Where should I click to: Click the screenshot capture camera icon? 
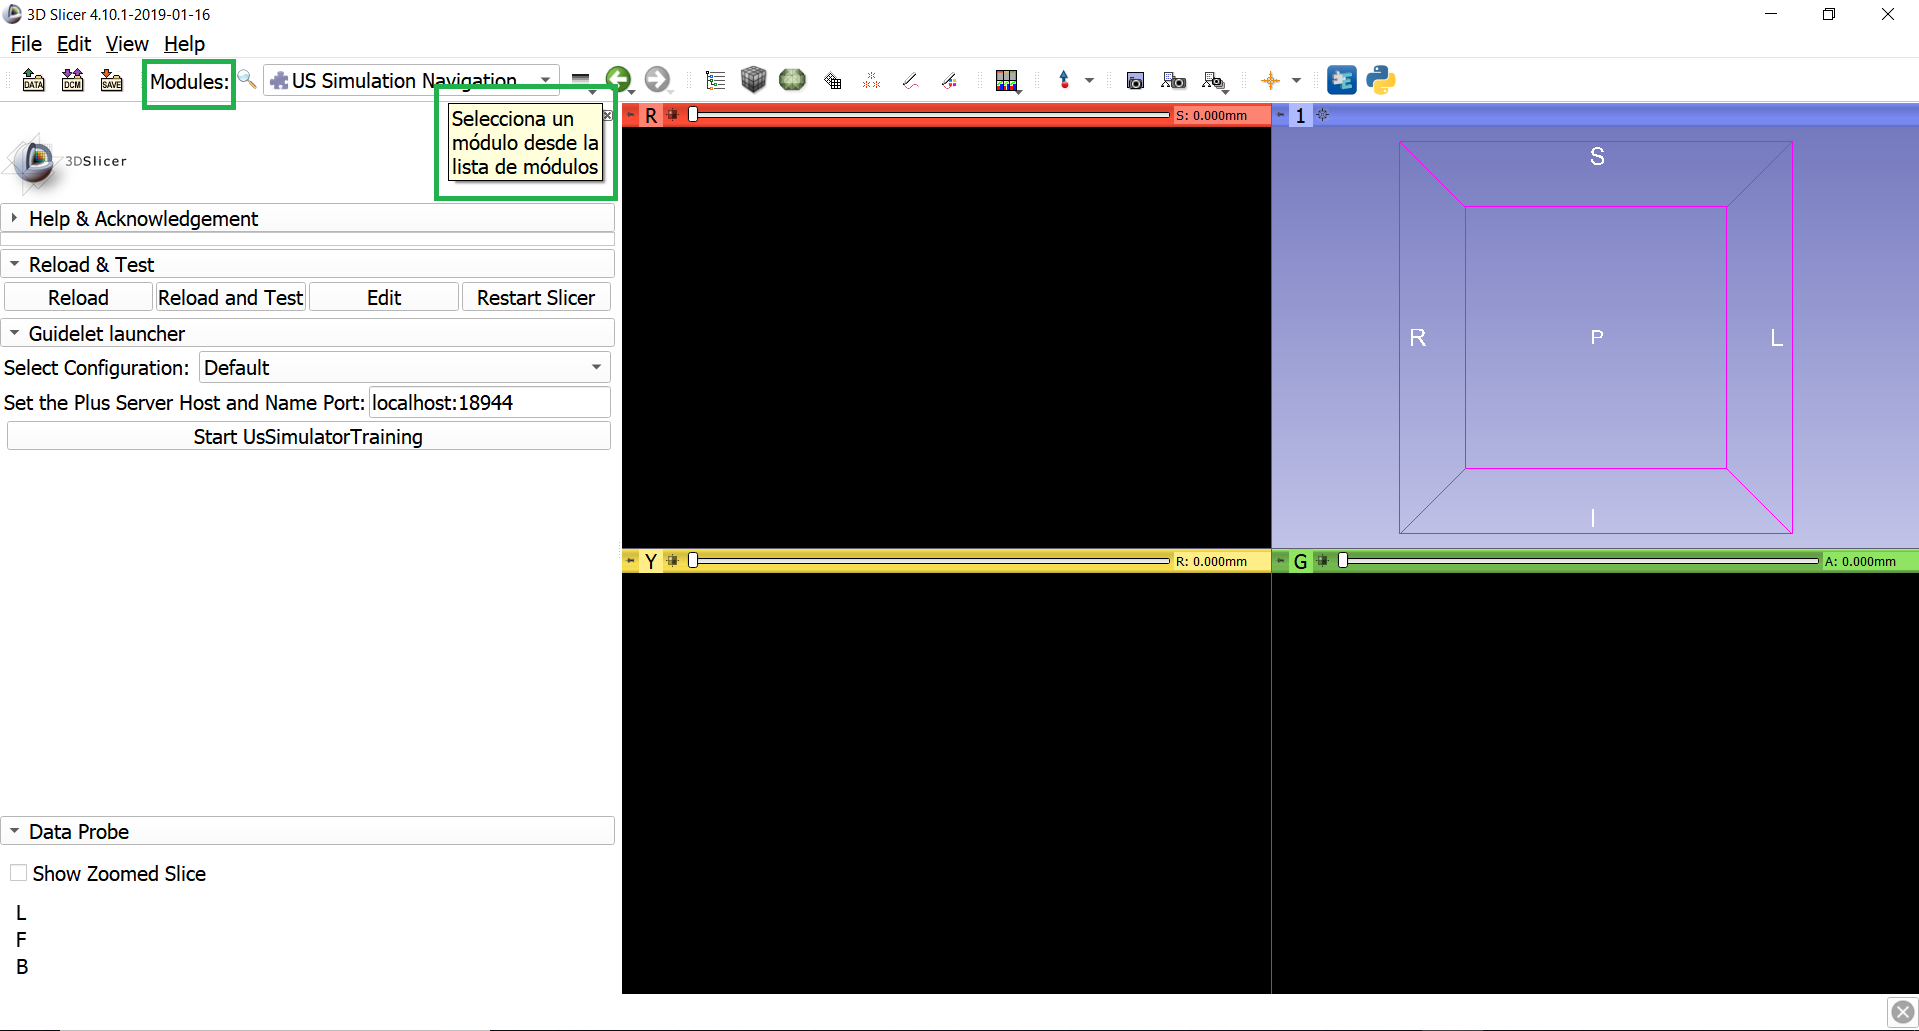pyautogui.click(x=1135, y=81)
